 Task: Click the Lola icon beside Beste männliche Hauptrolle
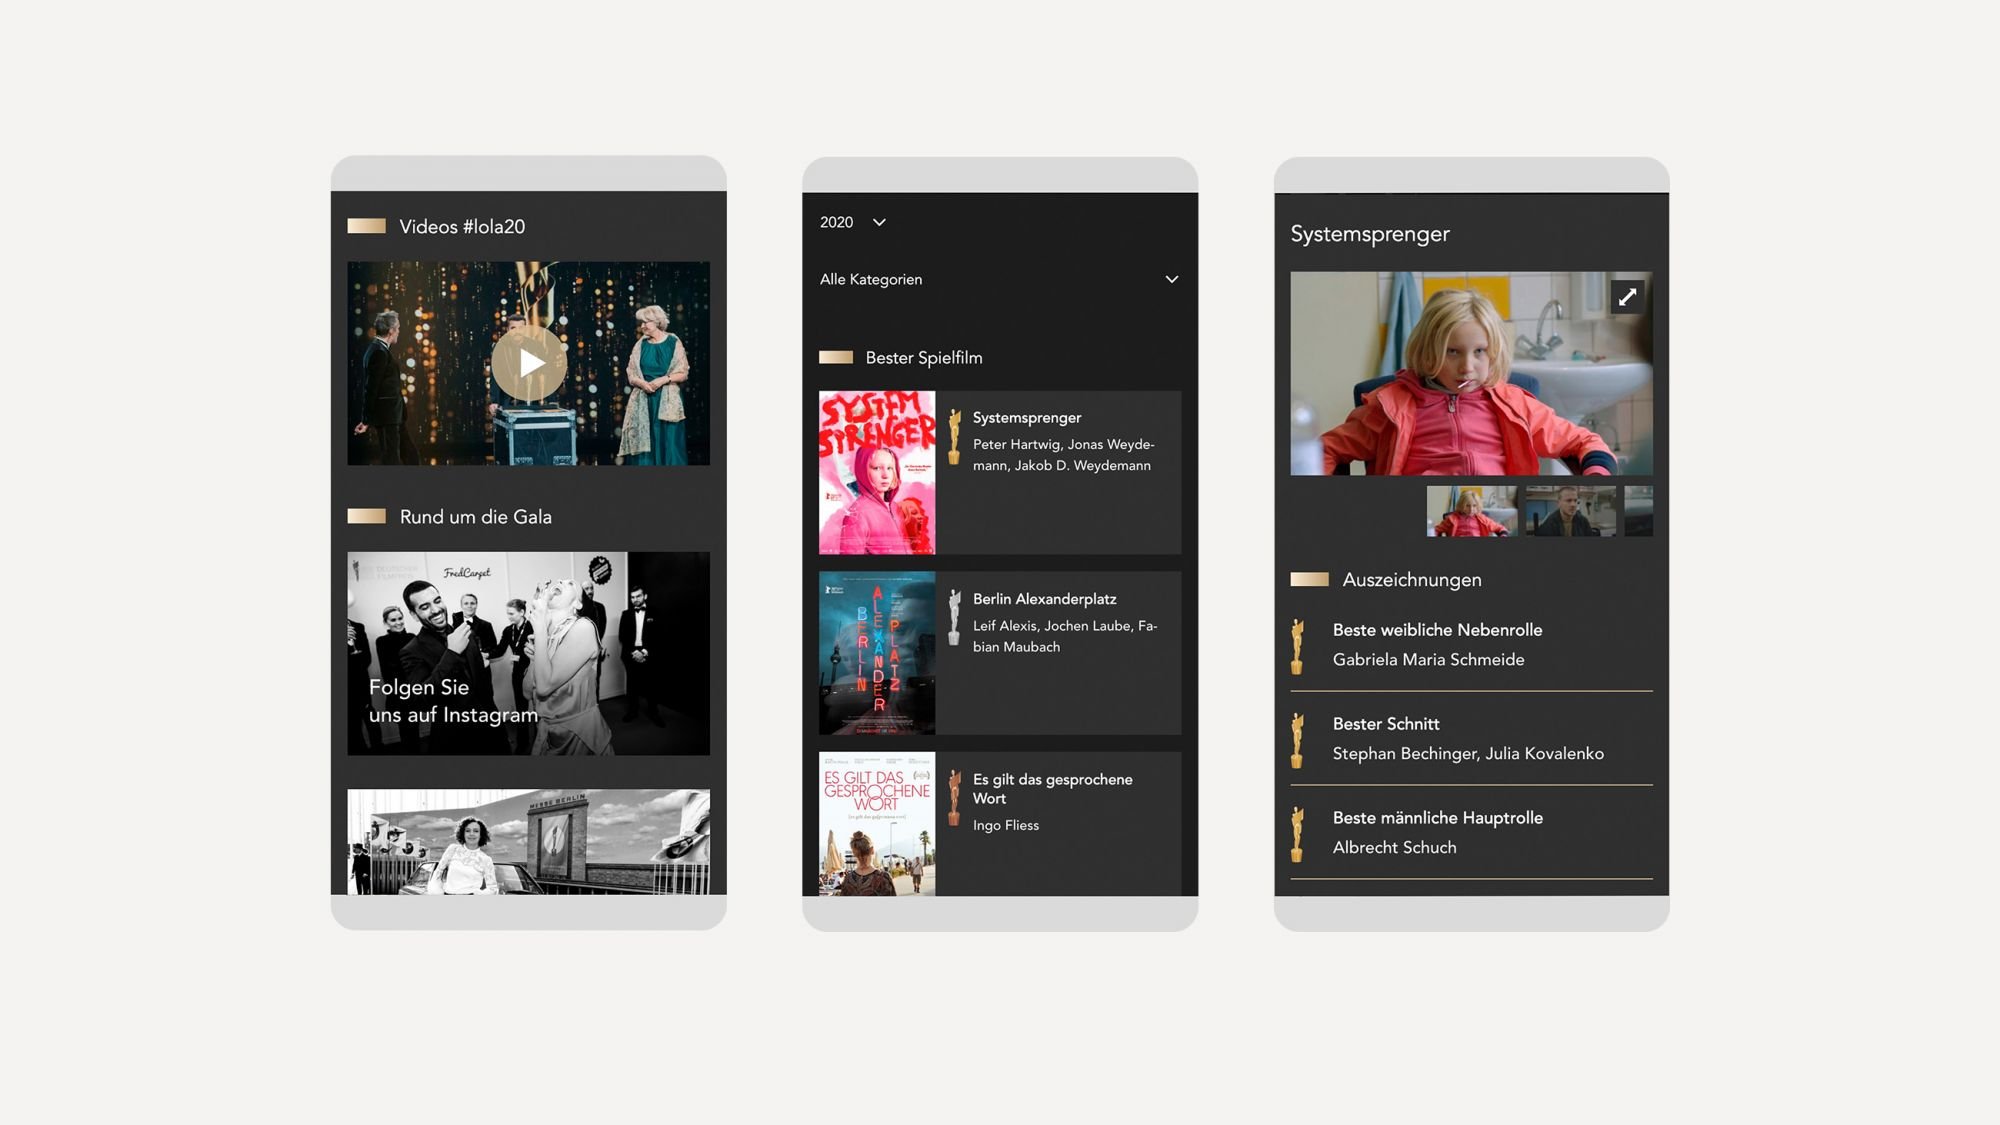pos(1297,834)
